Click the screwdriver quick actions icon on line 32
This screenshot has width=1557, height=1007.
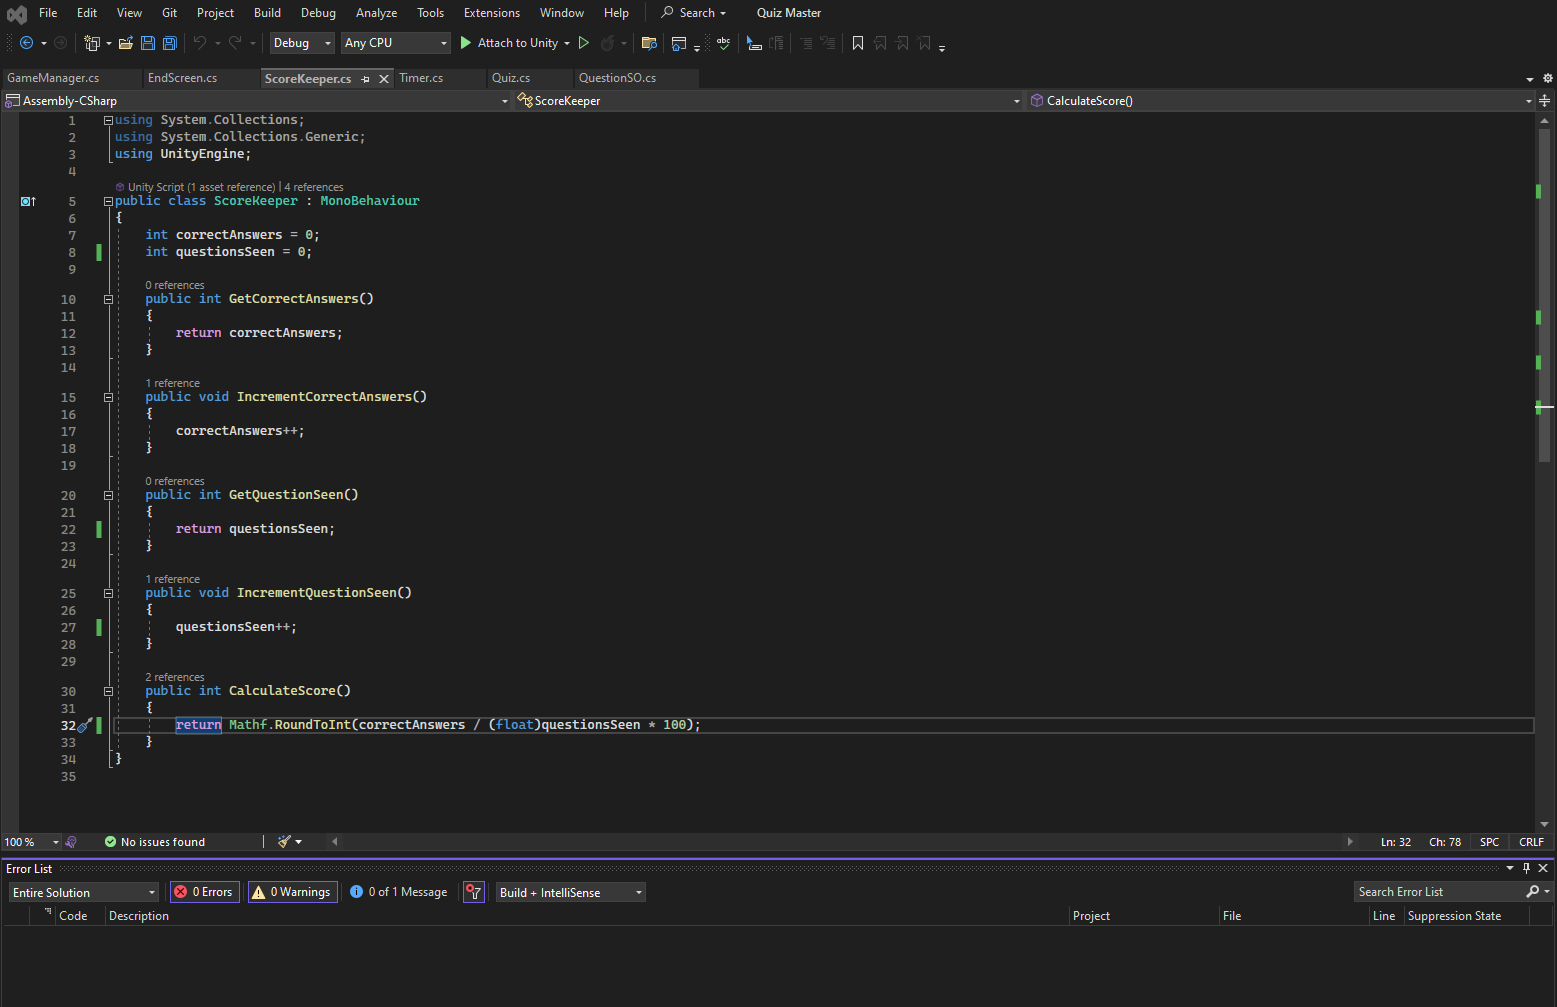pos(85,725)
